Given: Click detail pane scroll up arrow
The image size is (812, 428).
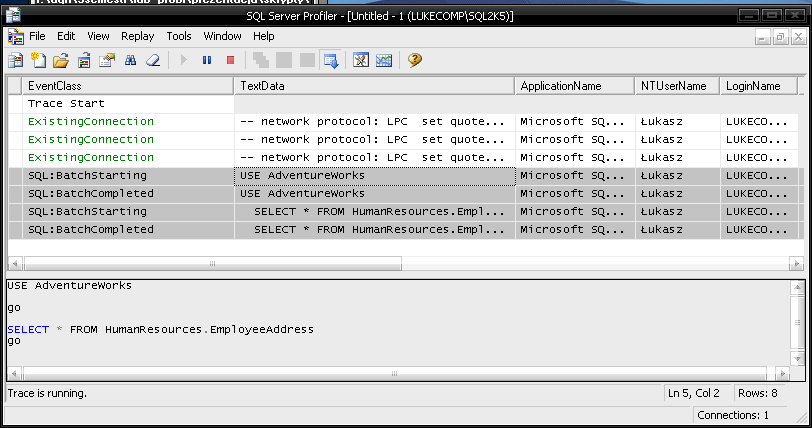Looking at the screenshot, I should [x=798, y=288].
